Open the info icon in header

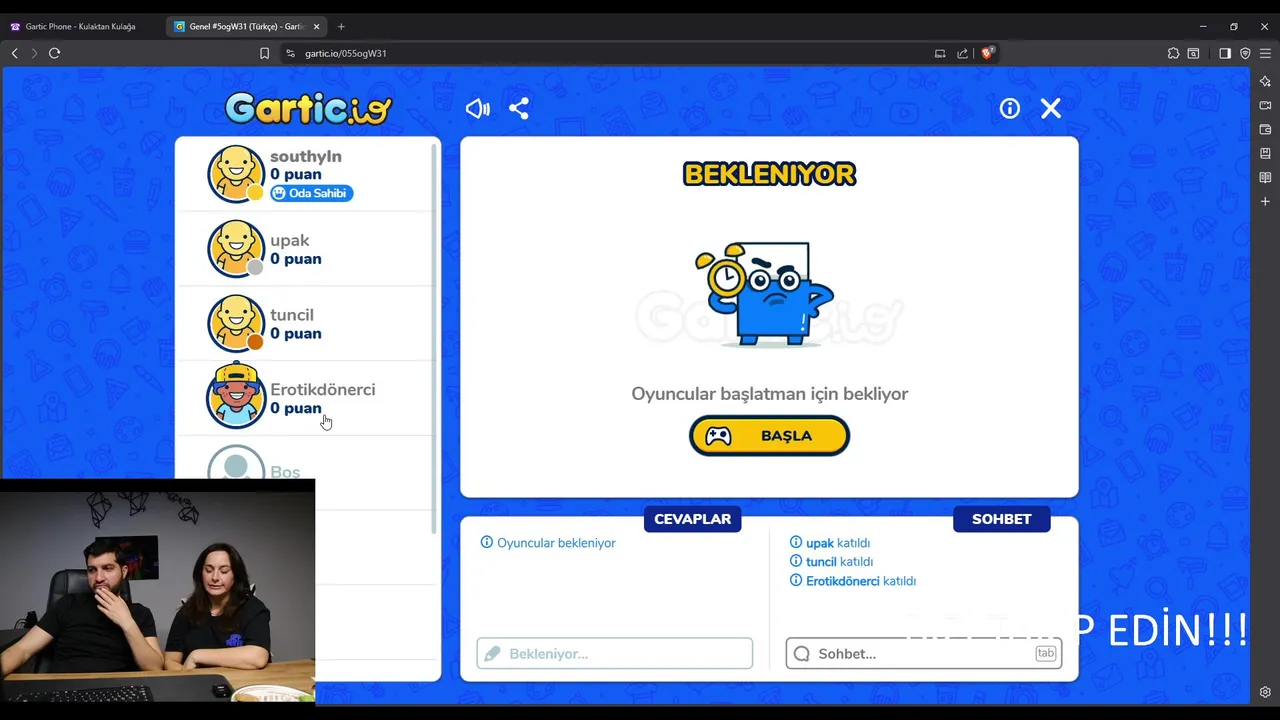(1010, 108)
